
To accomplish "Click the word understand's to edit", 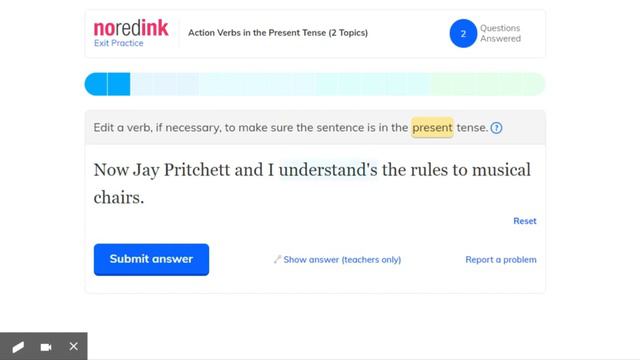I will point(328,170).
